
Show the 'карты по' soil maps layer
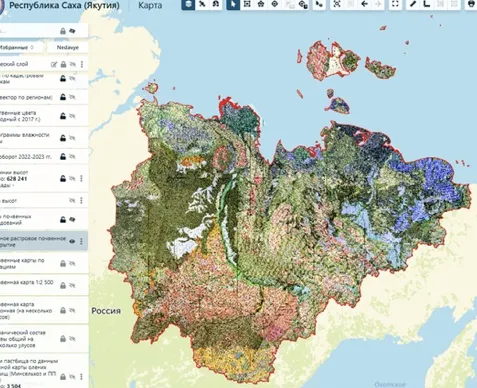[x=72, y=263]
